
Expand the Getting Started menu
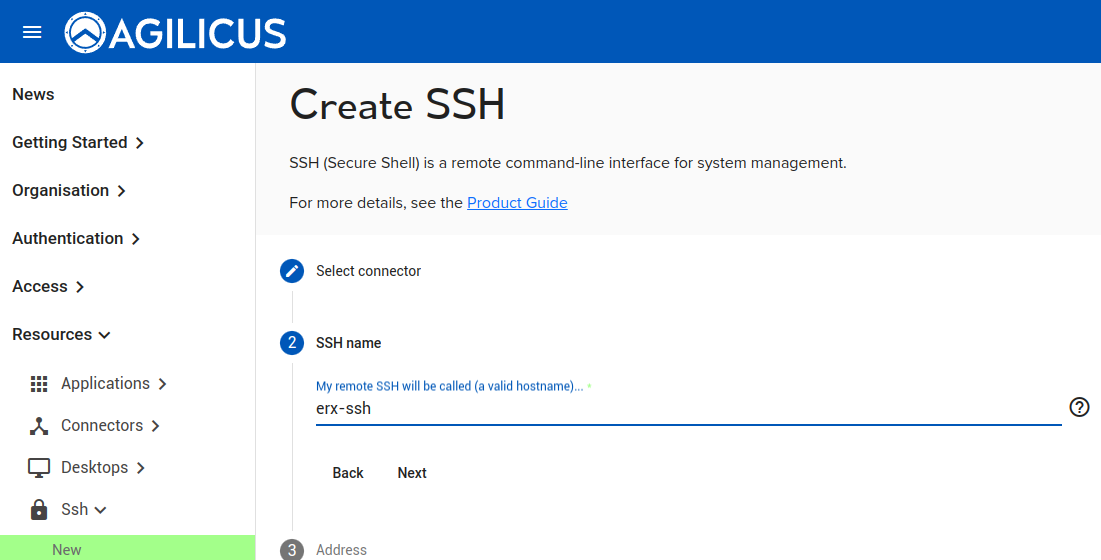pos(78,143)
